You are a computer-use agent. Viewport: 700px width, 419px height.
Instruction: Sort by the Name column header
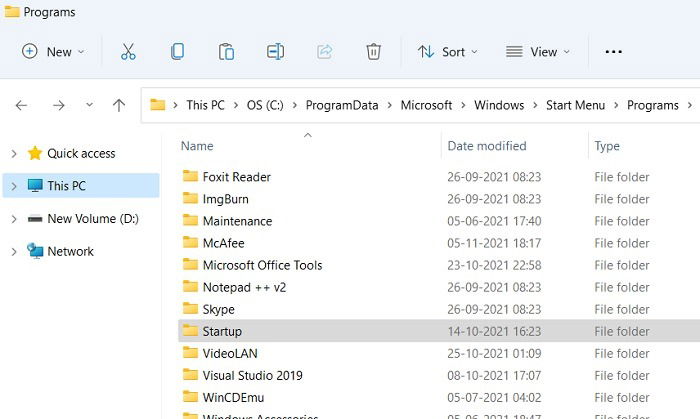[x=197, y=146]
